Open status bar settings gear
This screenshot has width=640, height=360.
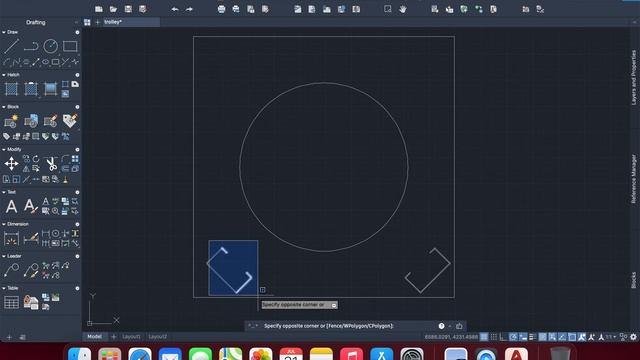click(x=633, y=337)
